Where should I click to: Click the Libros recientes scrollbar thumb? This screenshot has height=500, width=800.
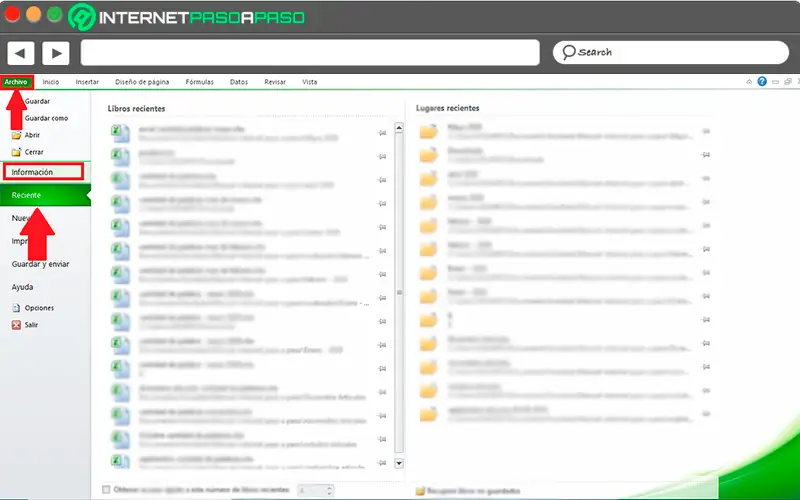click(x=399, y=293)
